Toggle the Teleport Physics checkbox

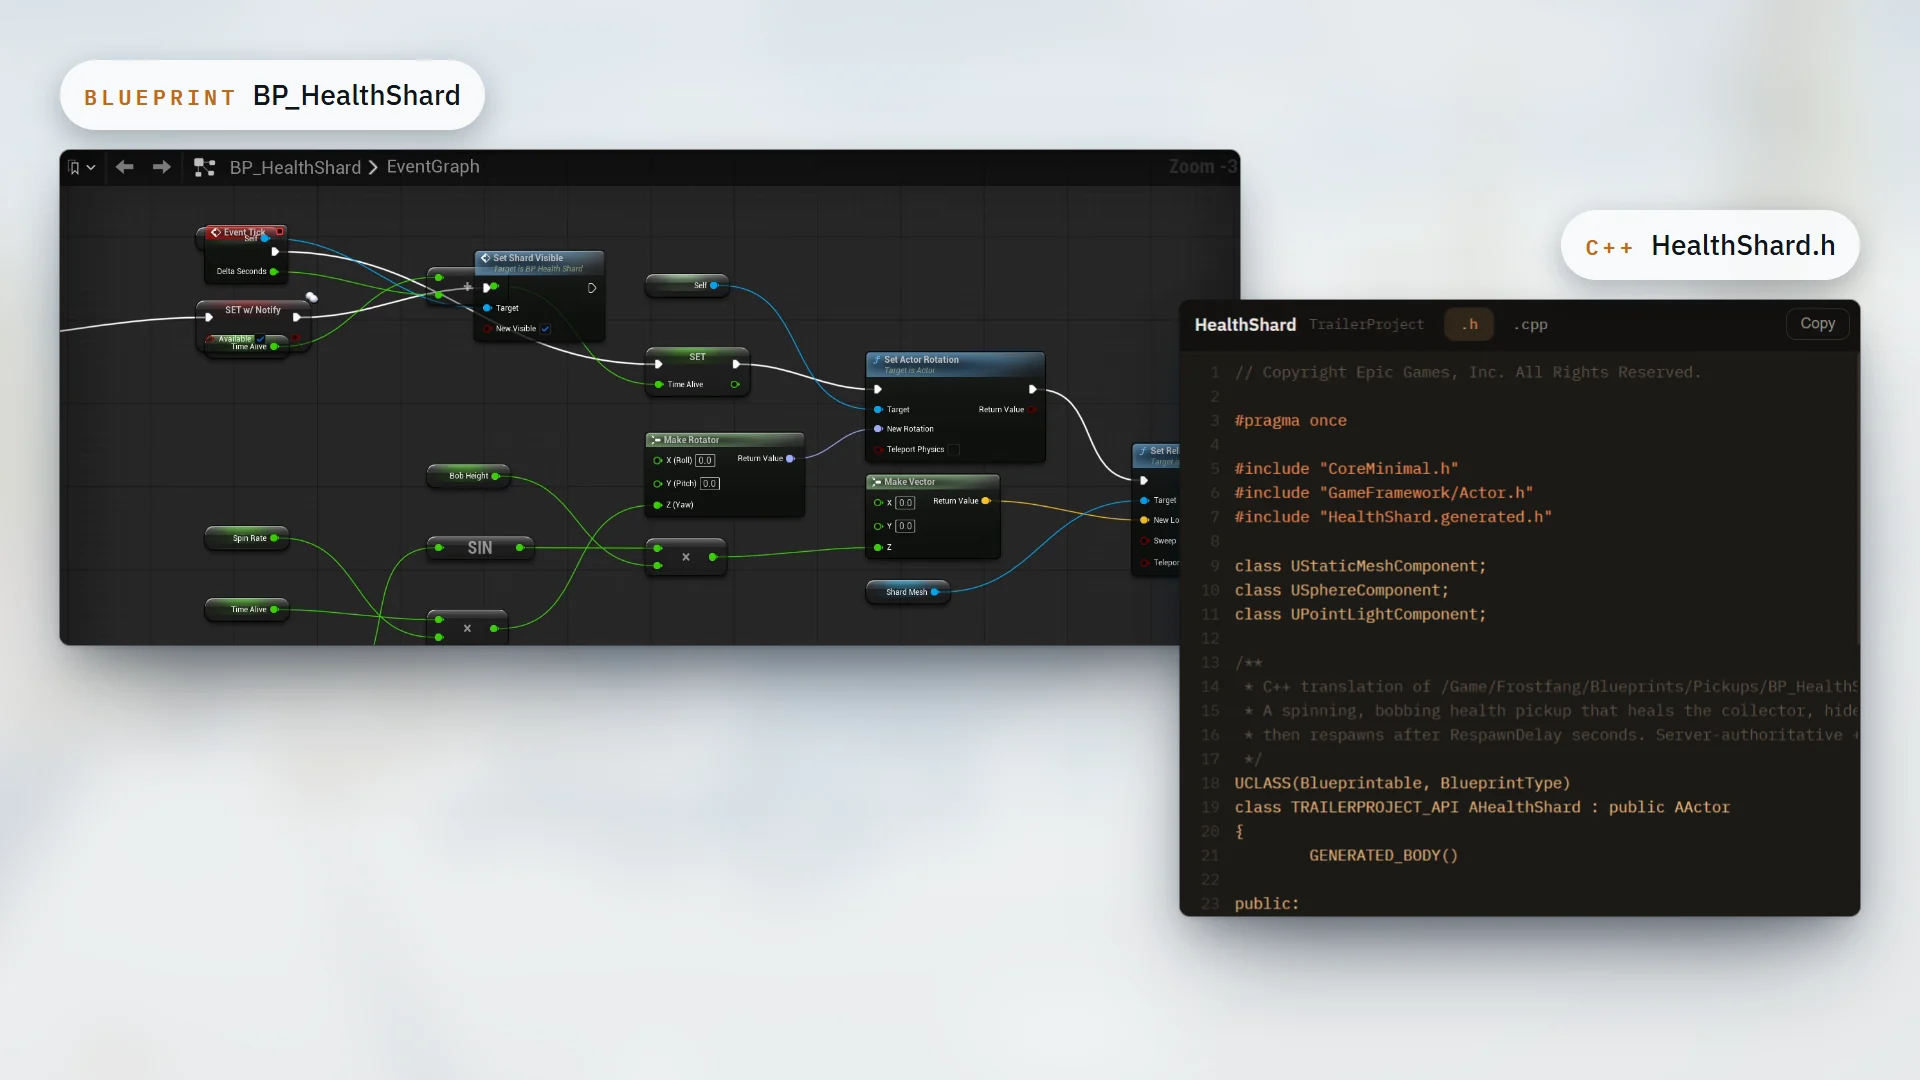(953, 450)
